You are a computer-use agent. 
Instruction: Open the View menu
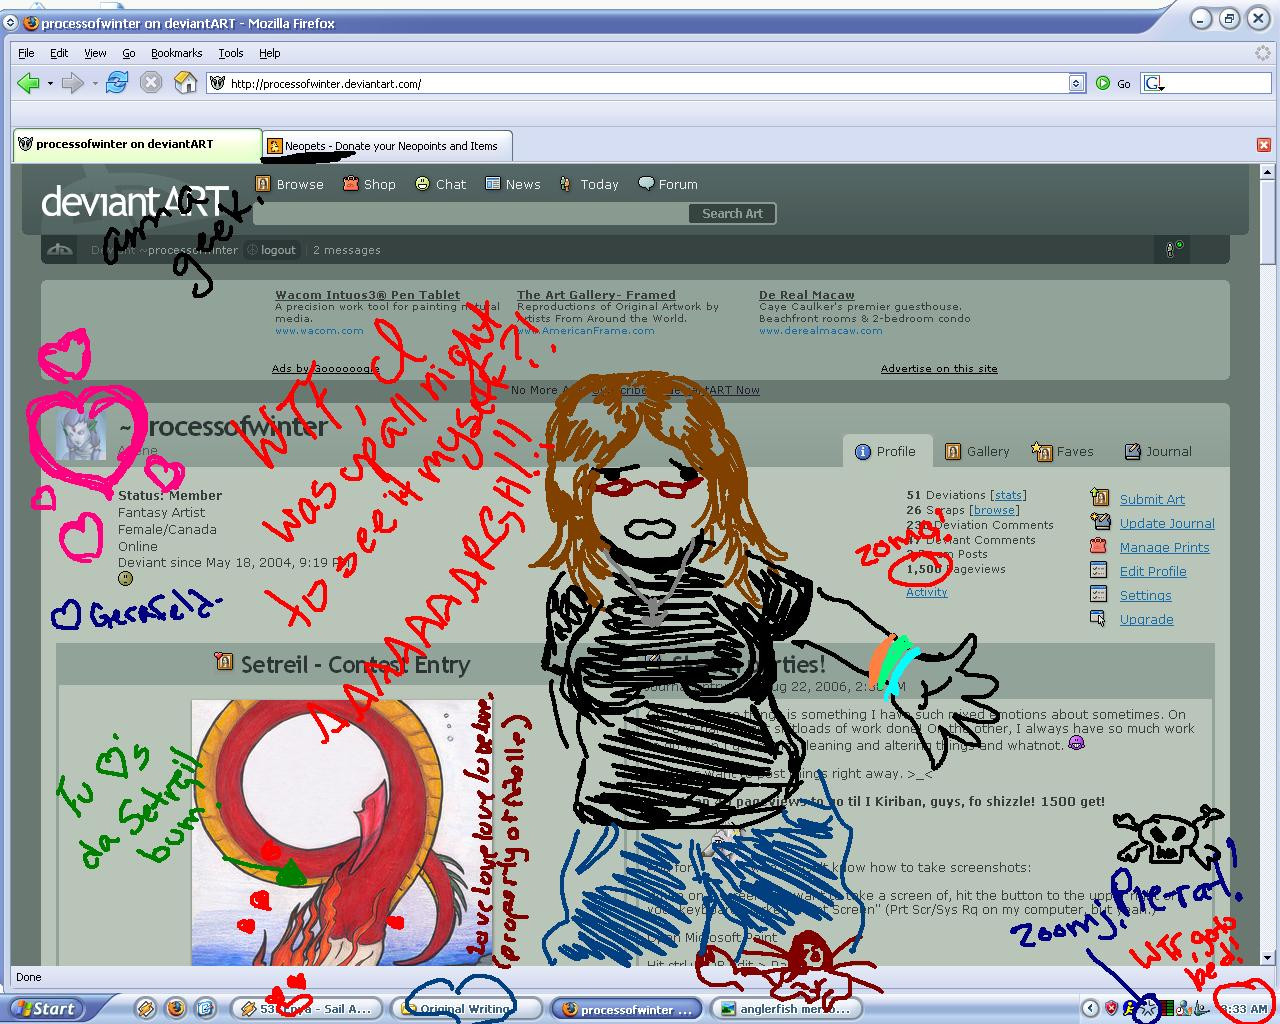tap(95, 53)
